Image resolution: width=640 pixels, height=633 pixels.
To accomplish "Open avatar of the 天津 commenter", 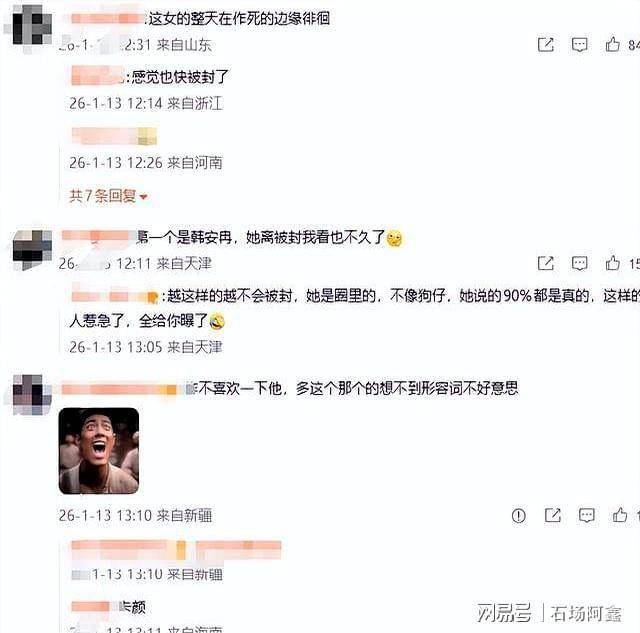I will click(32, 250).
